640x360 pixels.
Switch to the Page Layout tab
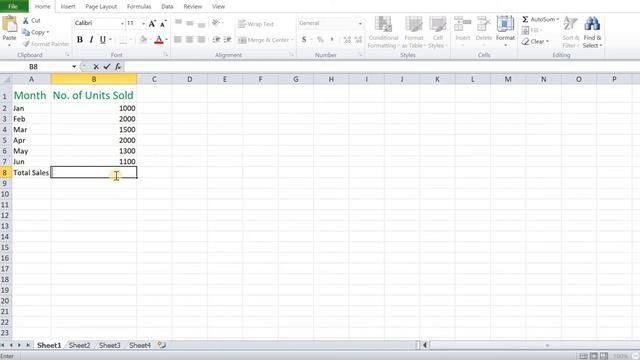click(x=101, y=7)
